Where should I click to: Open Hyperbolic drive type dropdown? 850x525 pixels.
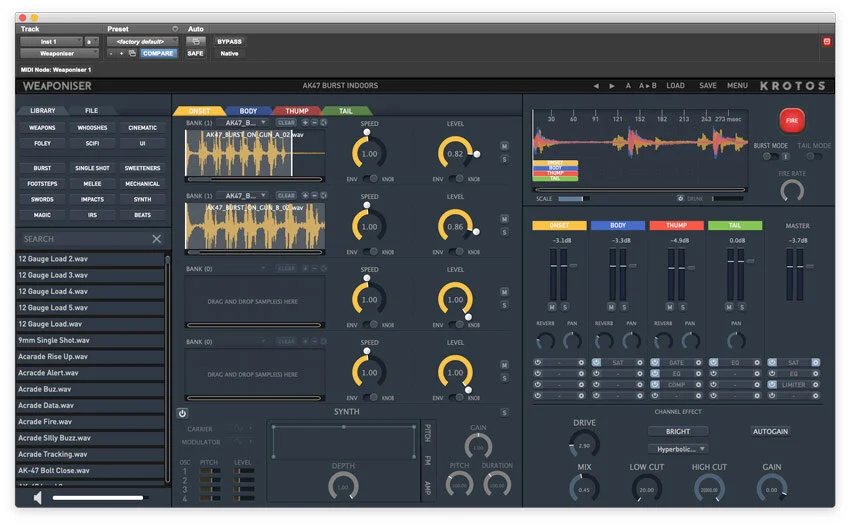(678, 449)
